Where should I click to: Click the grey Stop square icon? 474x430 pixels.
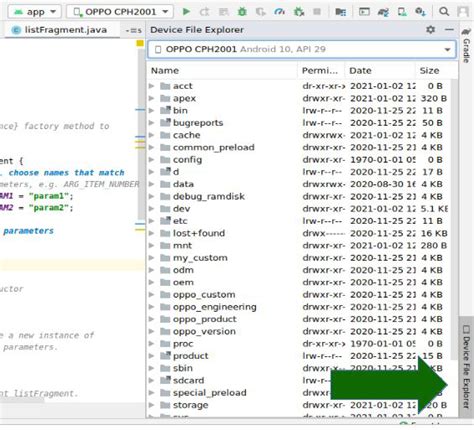[x=317, y=12]
